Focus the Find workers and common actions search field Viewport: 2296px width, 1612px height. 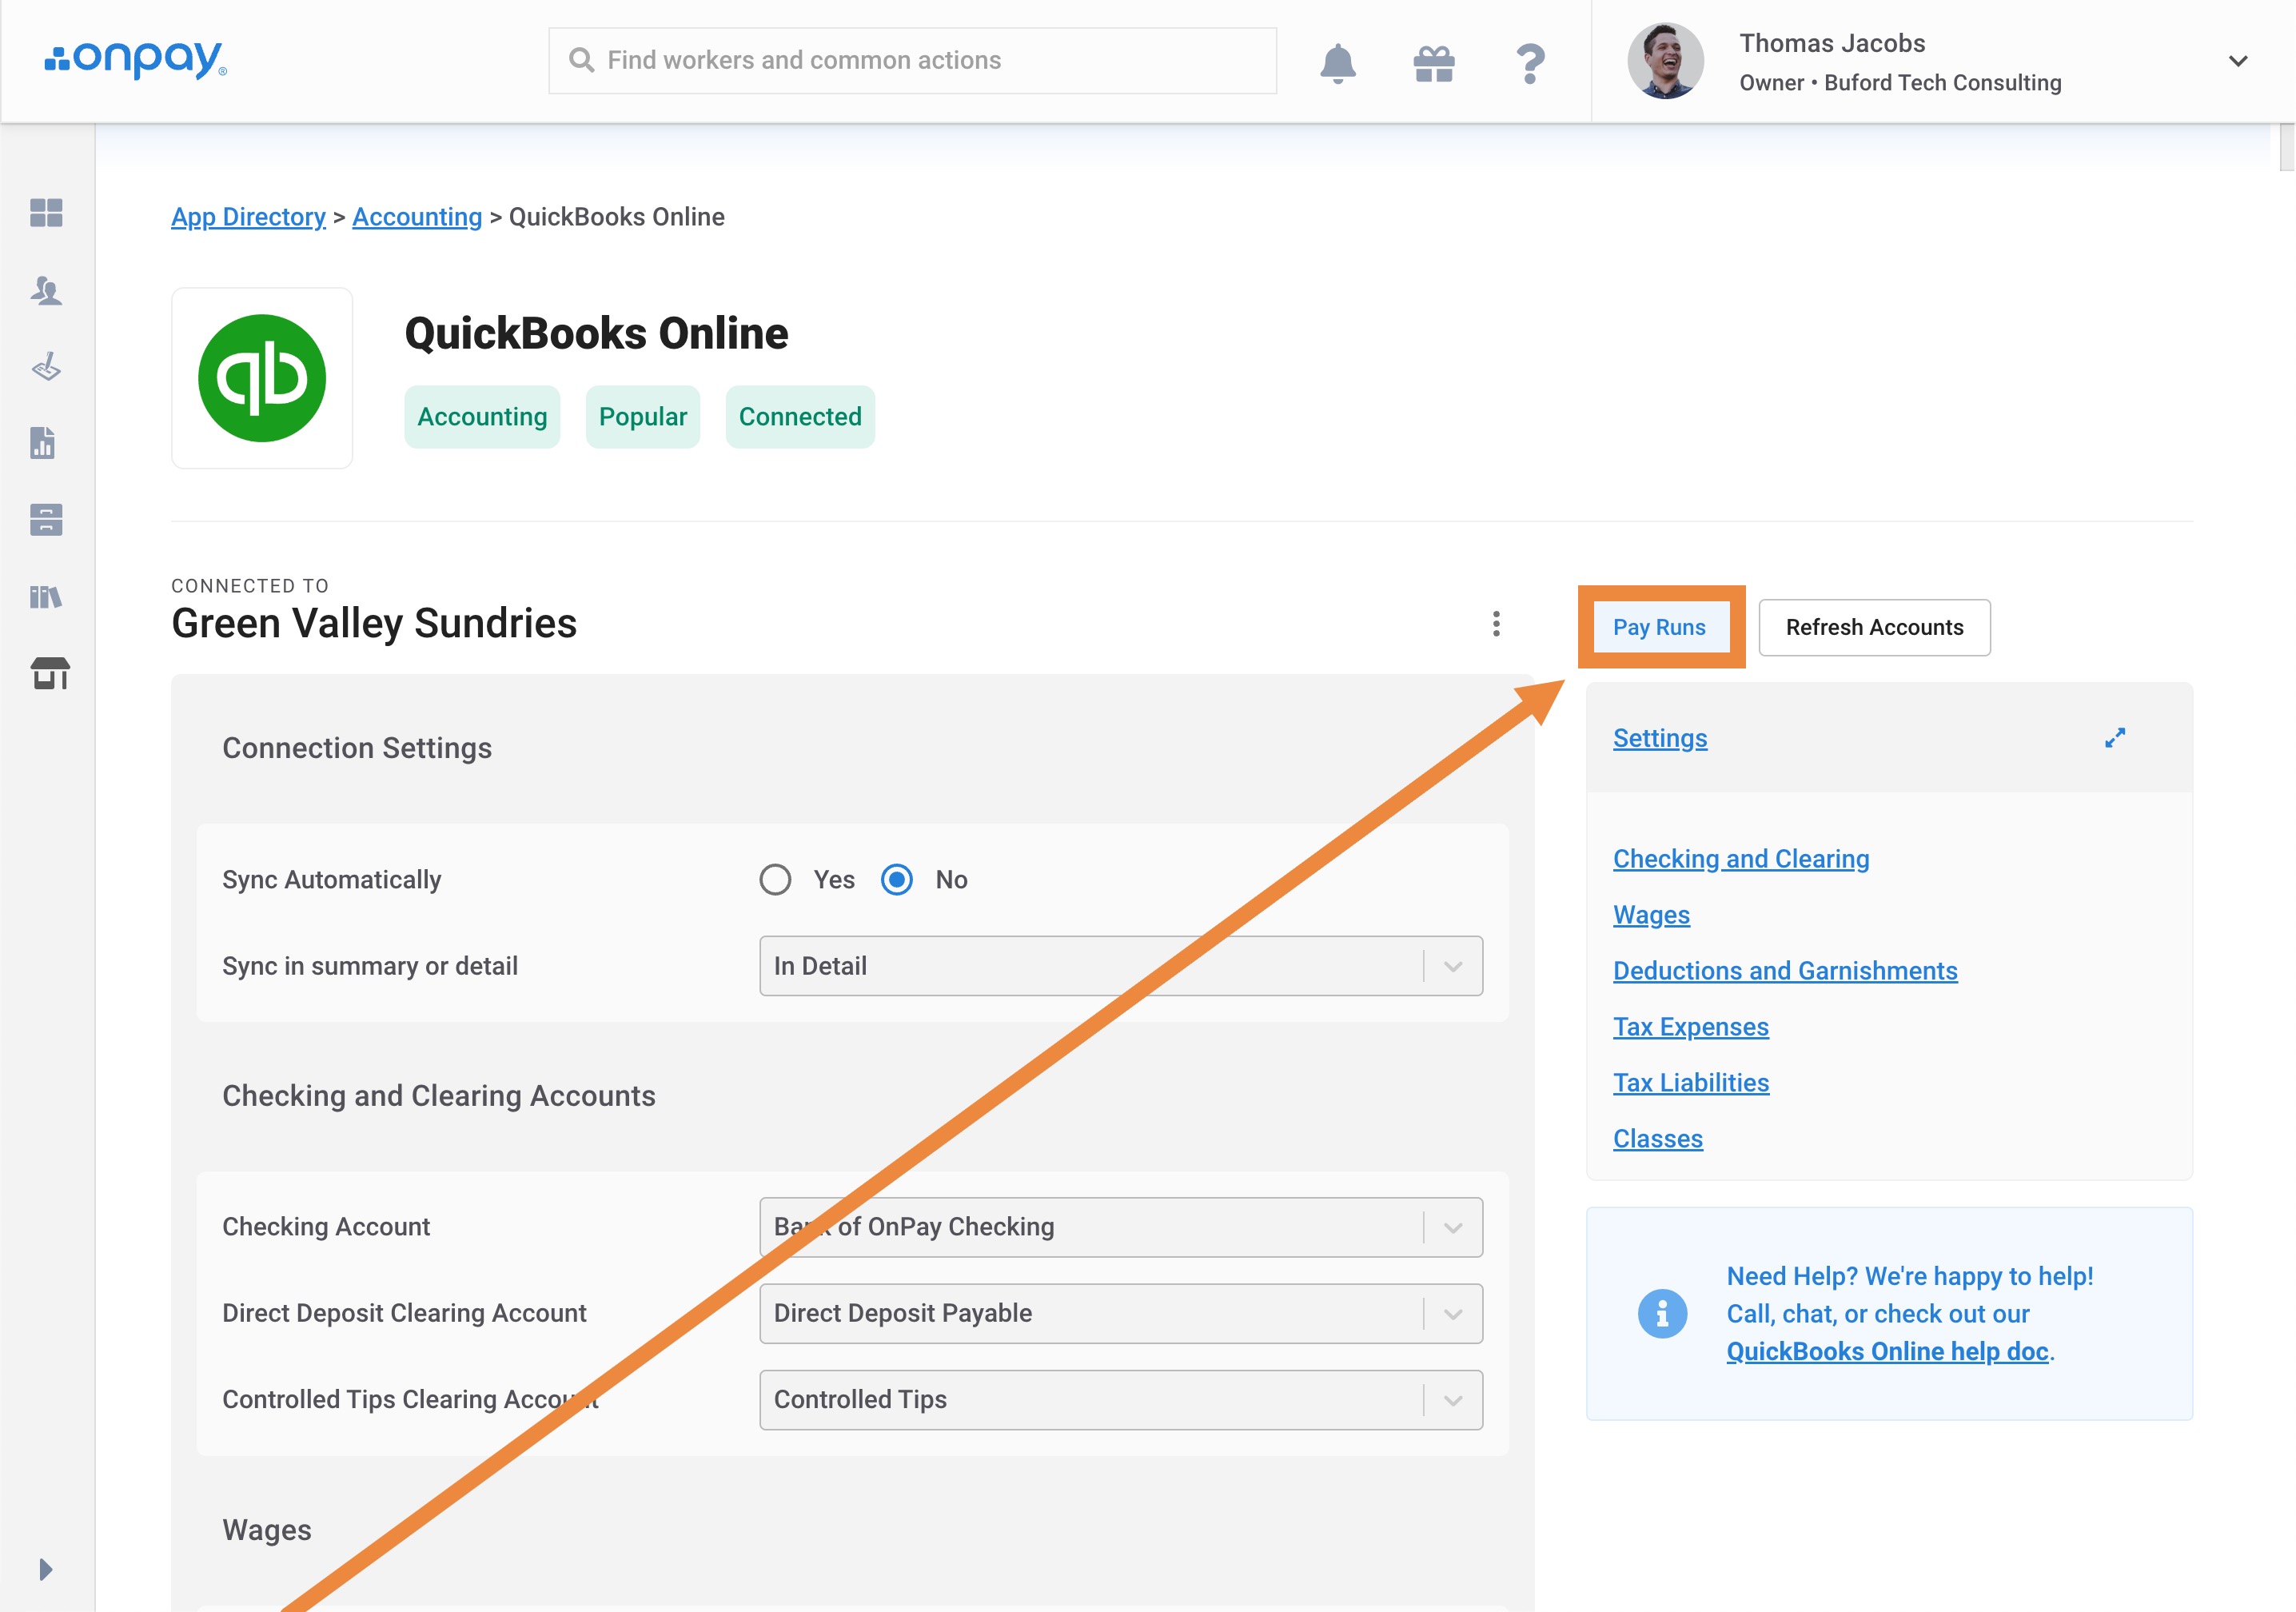pos(912,61)
